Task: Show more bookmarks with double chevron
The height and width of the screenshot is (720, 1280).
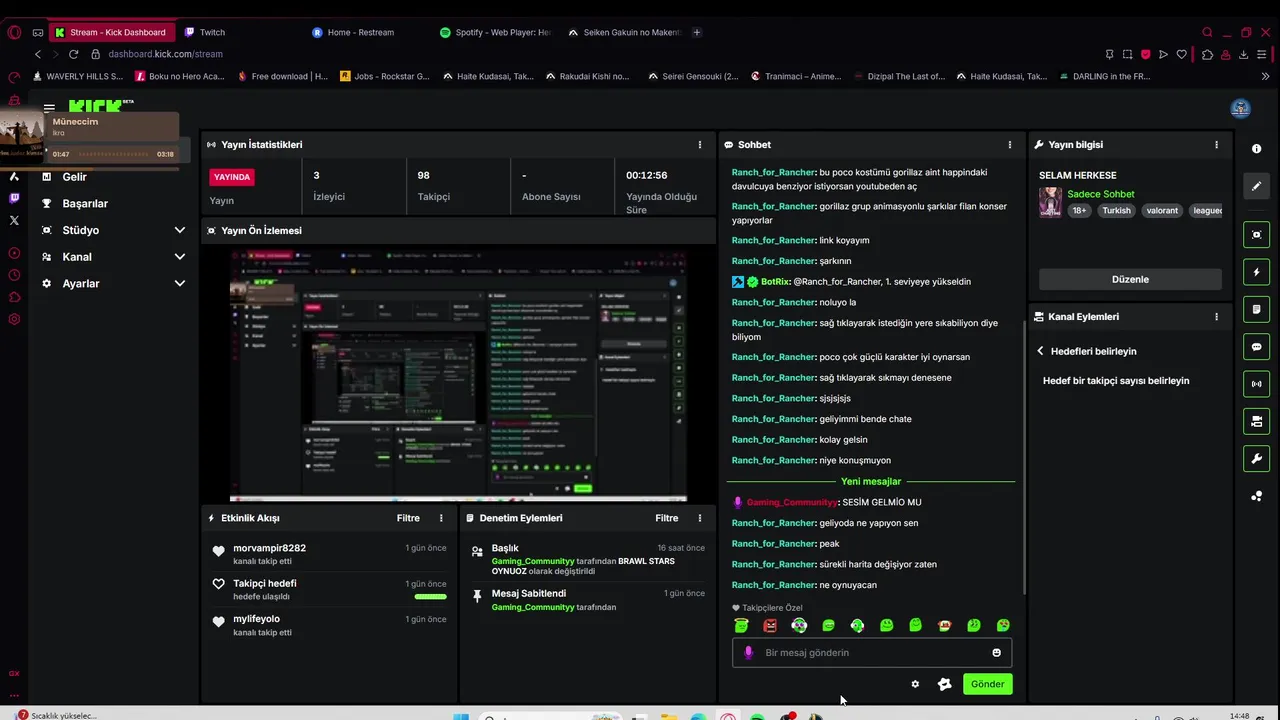Action: [1266, 76]
